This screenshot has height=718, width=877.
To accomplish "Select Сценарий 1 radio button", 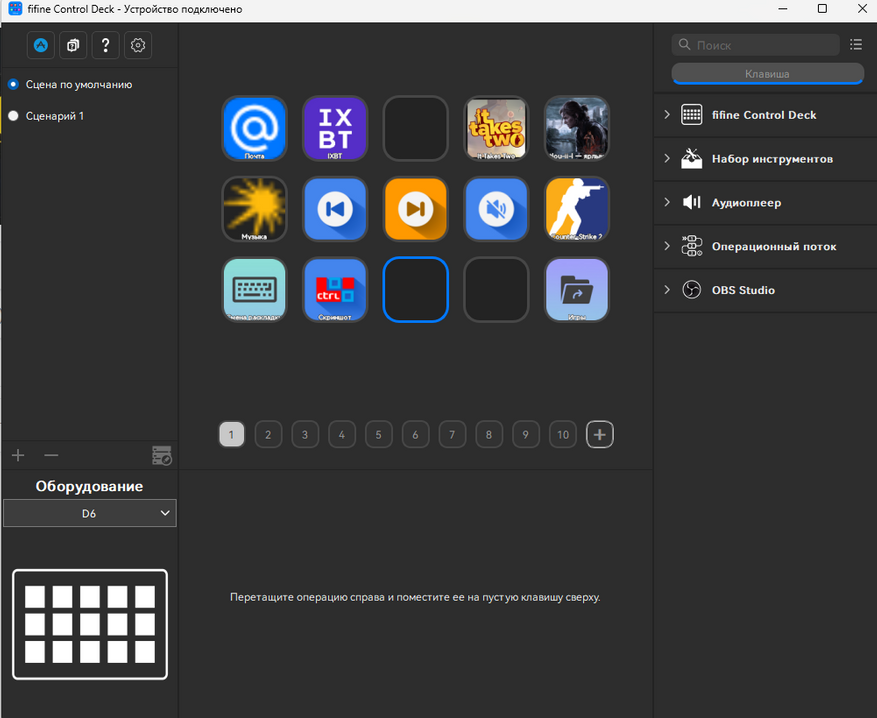I will pos(13,116).
